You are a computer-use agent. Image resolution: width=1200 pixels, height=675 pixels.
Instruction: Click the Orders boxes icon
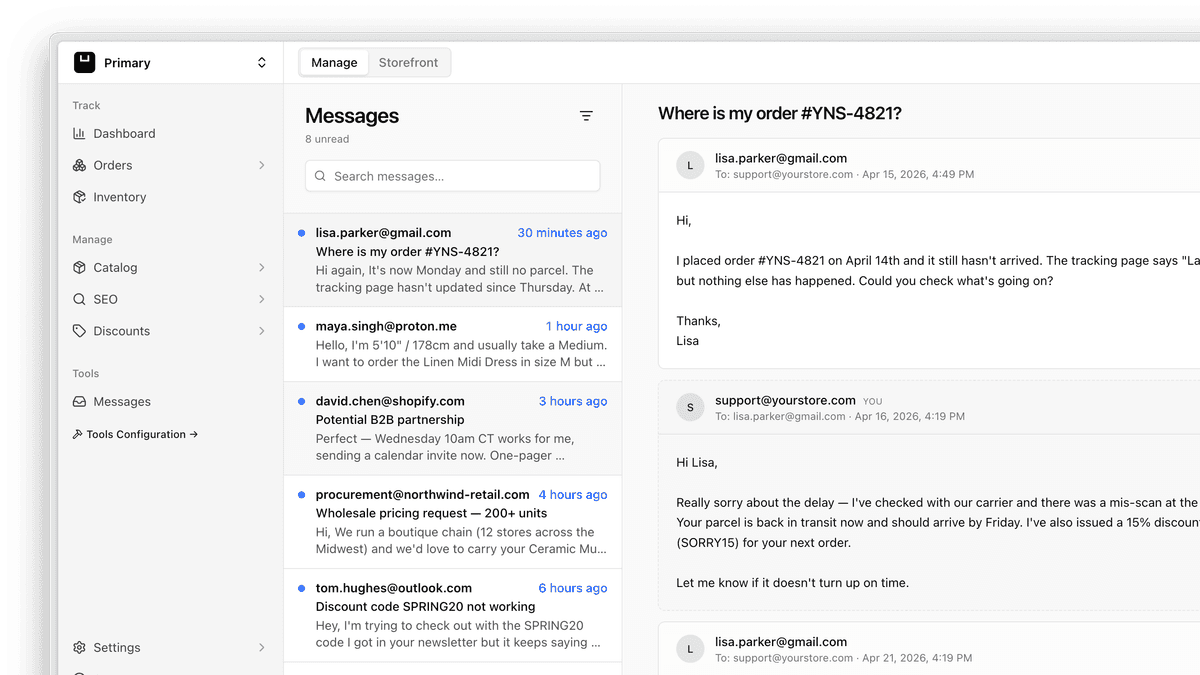pyautogui.click(x=80, y=166)
